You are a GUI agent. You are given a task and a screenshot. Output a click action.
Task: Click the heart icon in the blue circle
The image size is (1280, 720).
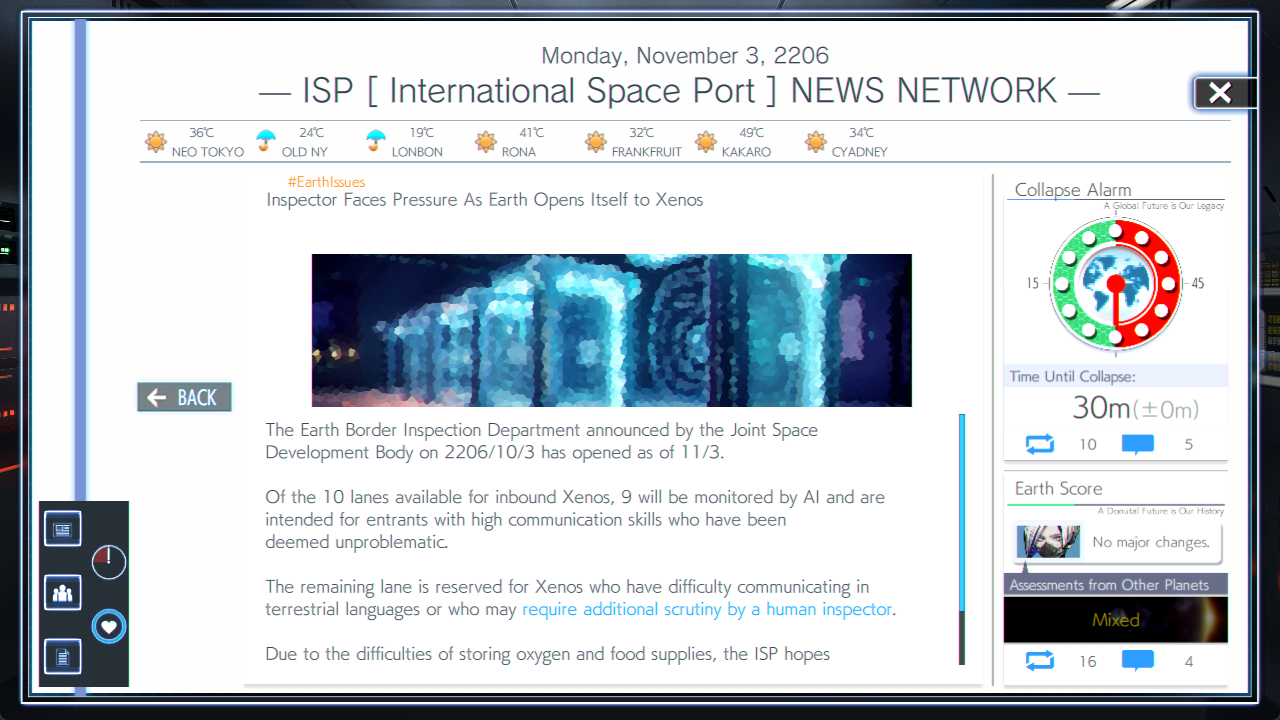109,627
